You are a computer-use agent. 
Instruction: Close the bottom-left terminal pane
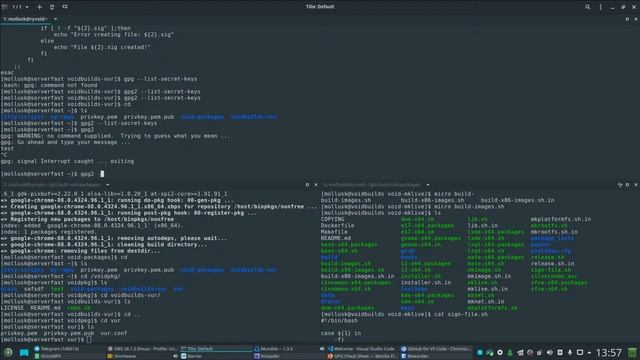tap(316, 185)
